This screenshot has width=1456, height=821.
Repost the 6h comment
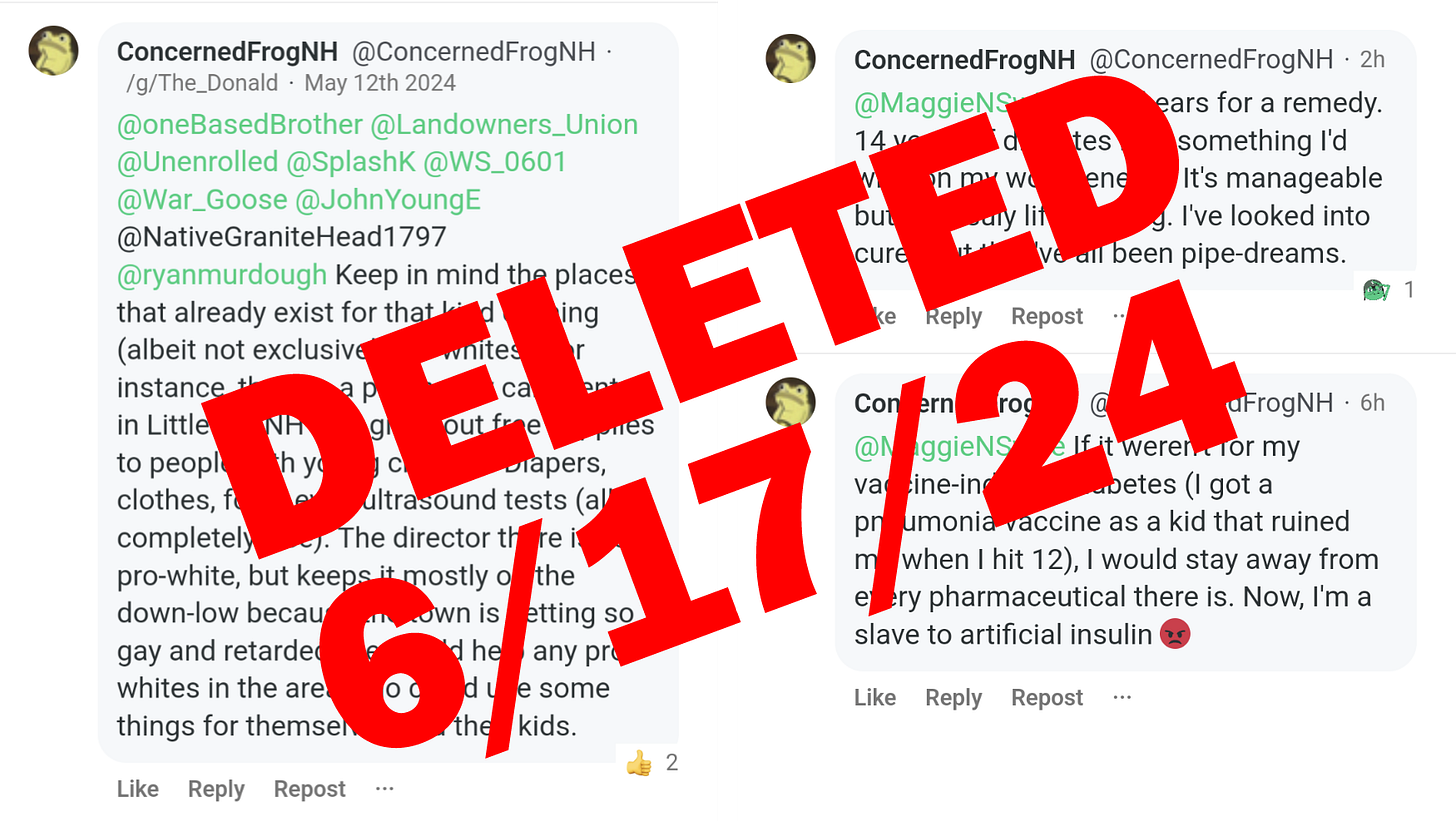point(1047,697)
